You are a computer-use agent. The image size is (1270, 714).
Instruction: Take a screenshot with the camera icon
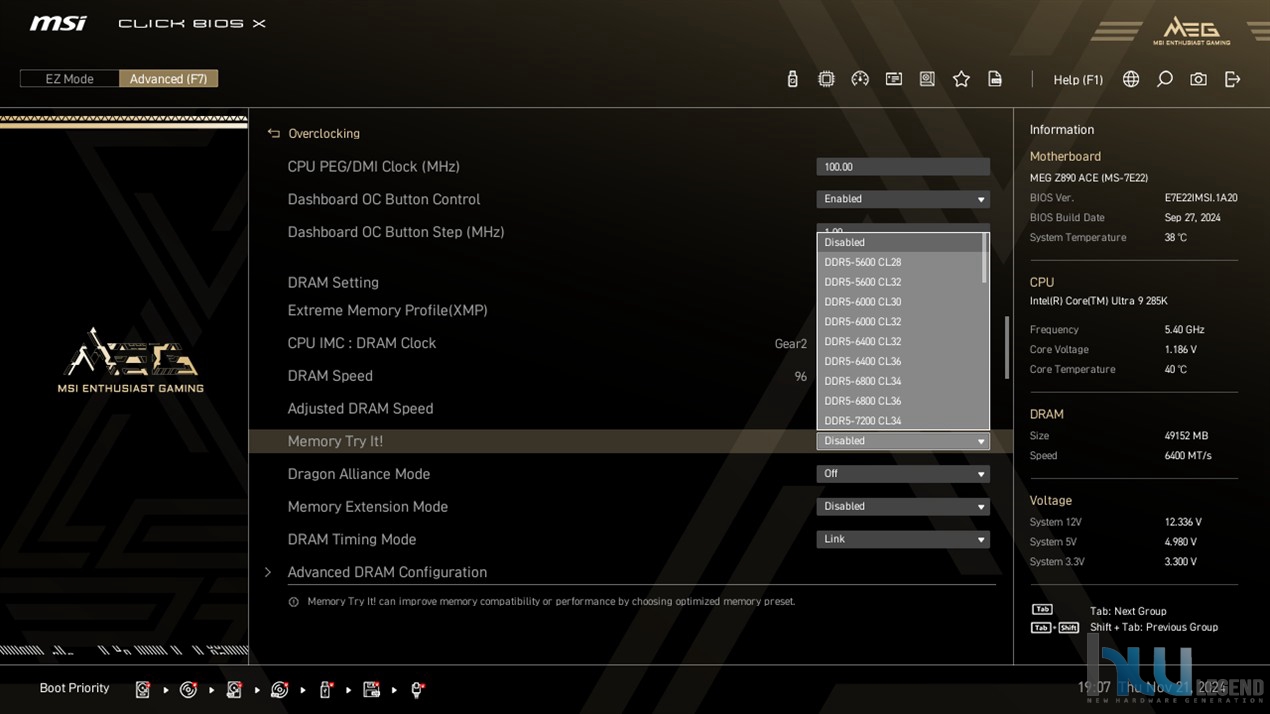coord(1198,79)
